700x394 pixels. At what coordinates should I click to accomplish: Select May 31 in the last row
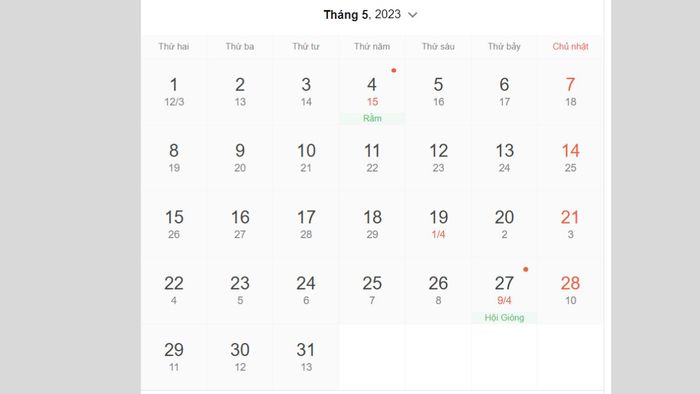(x=306, y=357)
